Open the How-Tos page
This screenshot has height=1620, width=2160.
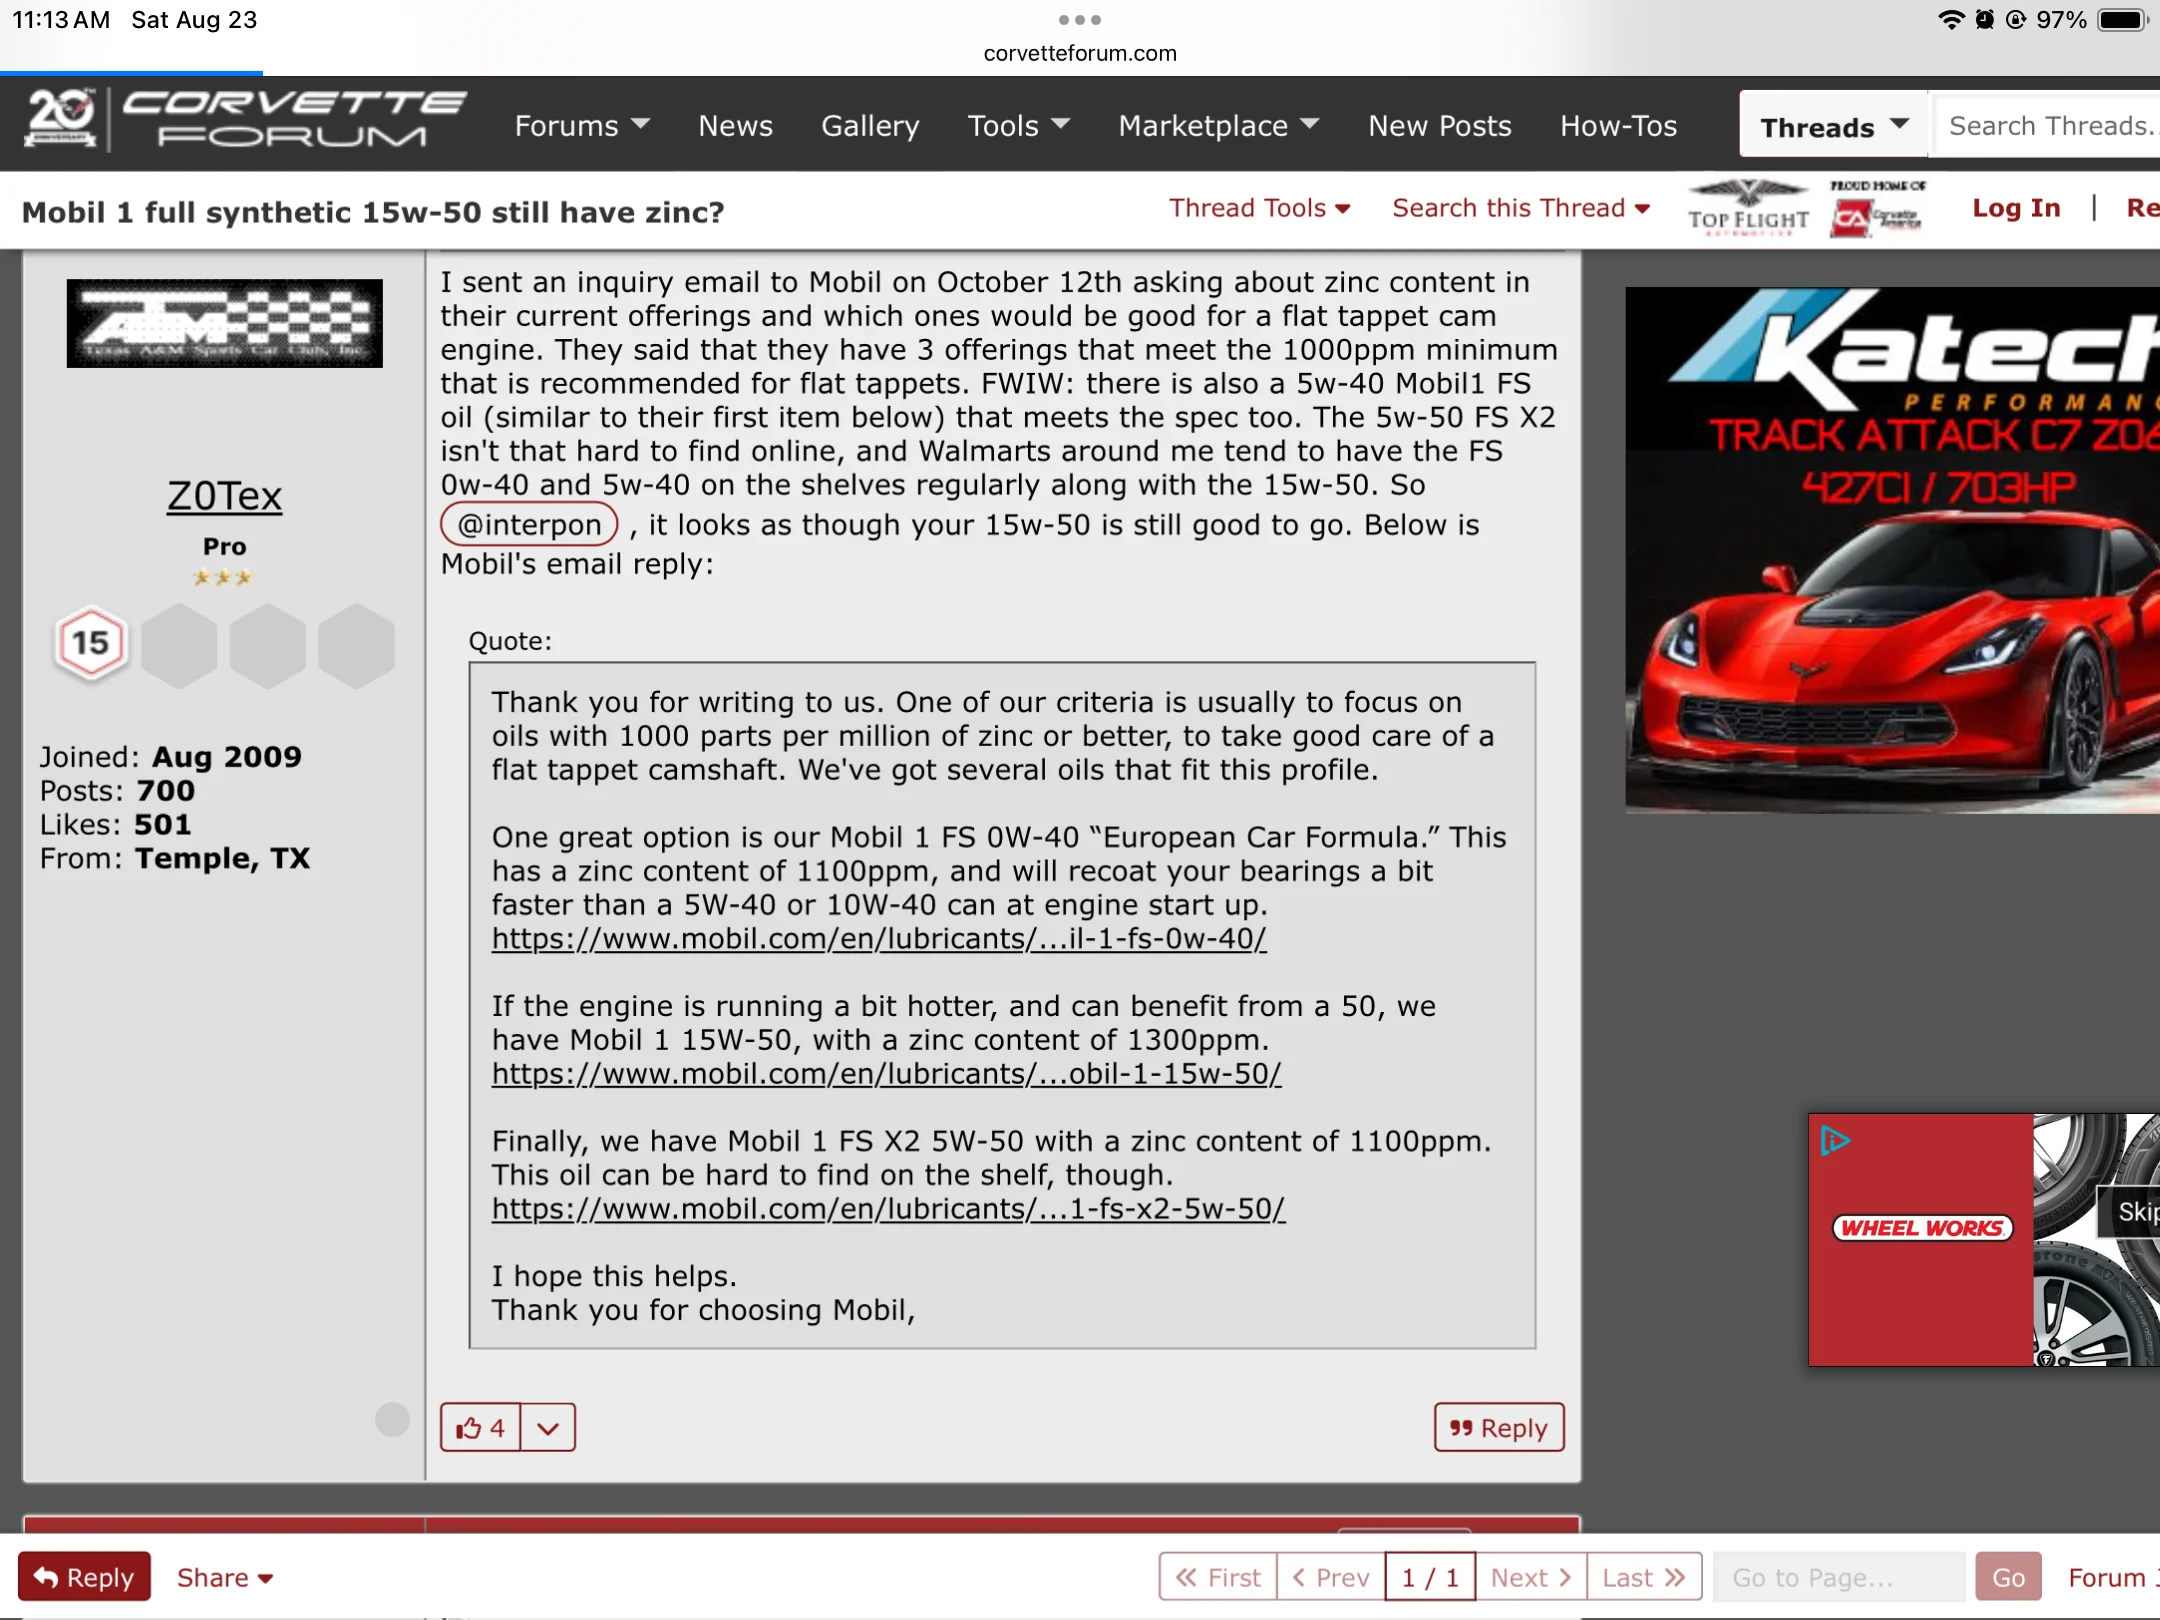[1618, 126]
